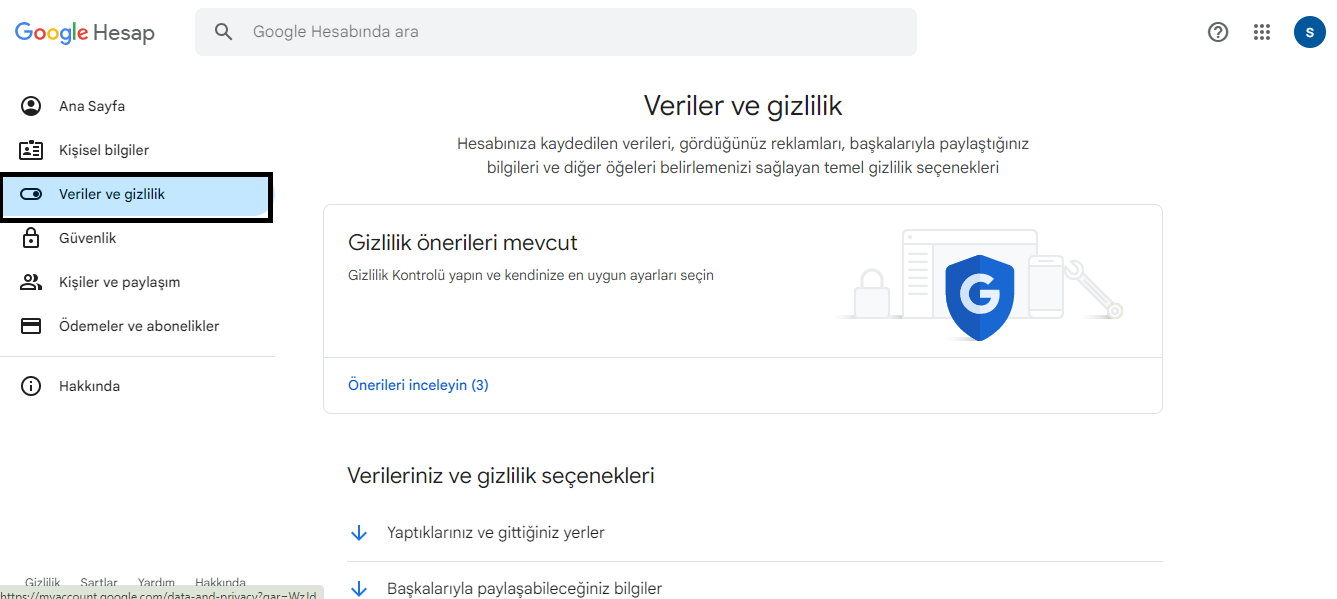Click the Veriler ve gizlilik toggle icon
This screenshot has width=1337, height=599.
point(31,193)
